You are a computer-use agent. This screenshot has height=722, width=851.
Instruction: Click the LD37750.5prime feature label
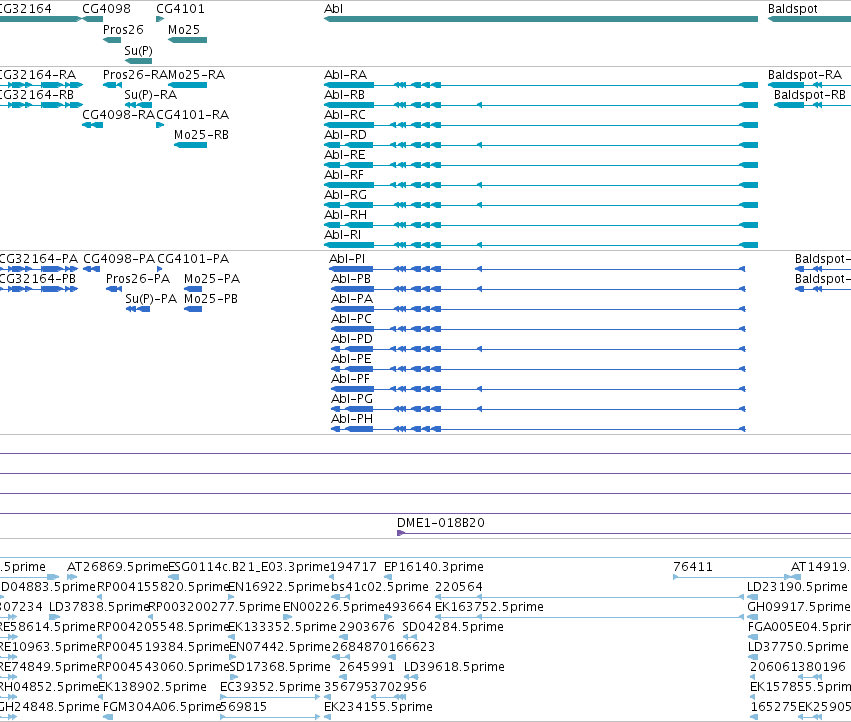tap(798, 647)
